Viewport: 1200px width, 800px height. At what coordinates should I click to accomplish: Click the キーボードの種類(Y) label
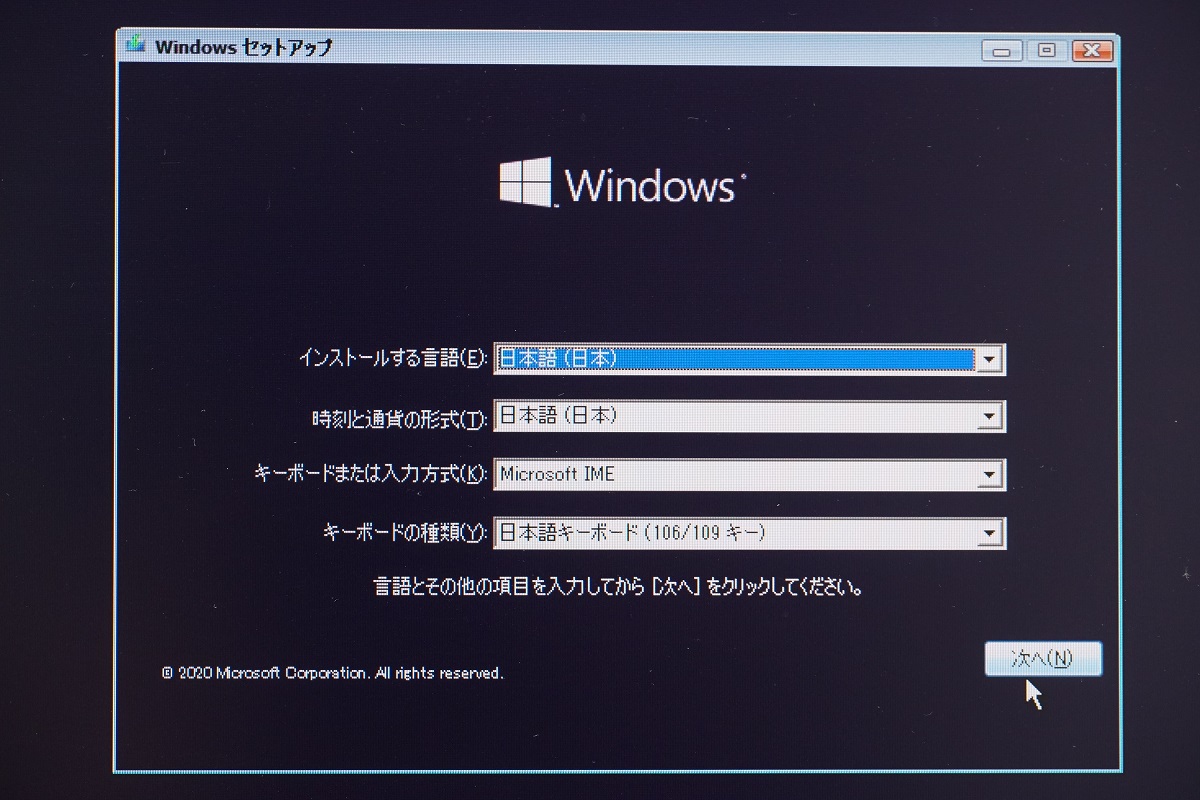click(406, 533)
